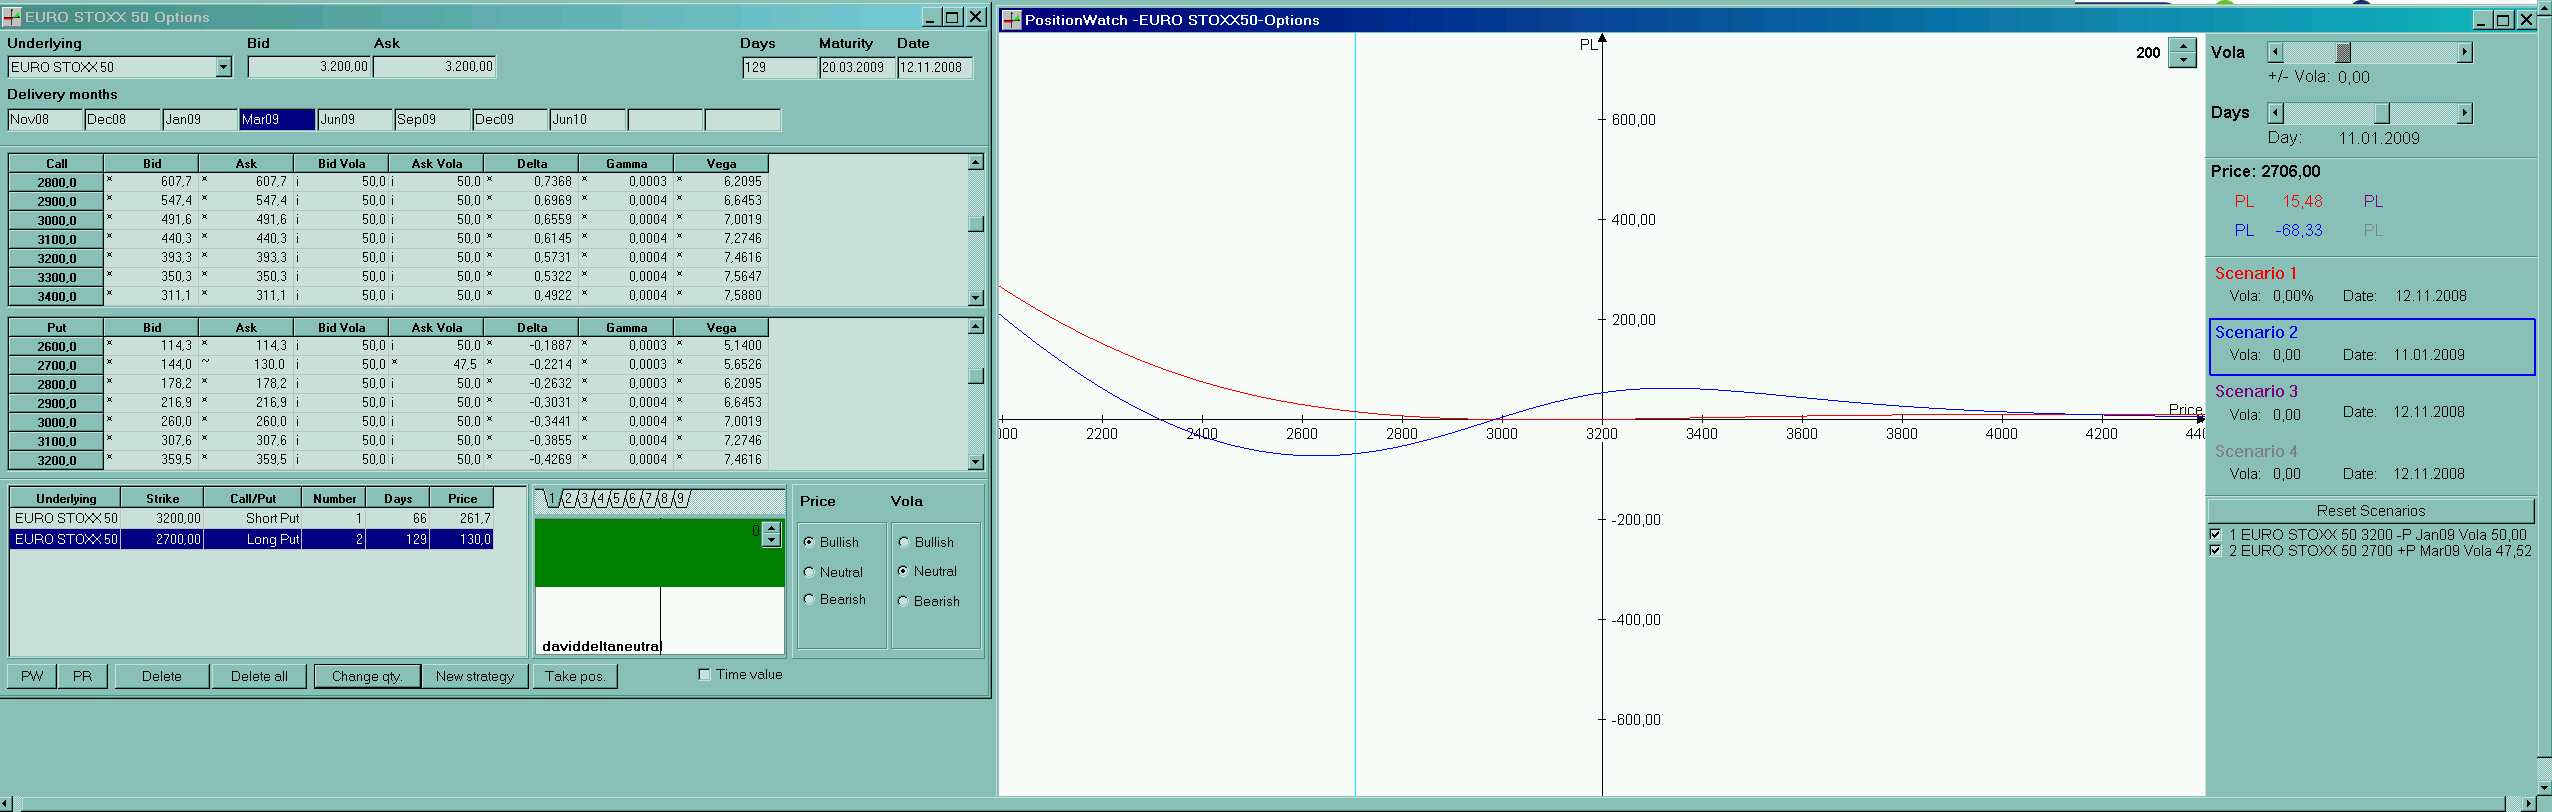Select Bullish under Vola outlook
The image size is (2552, 812).
click(x=904, y=542)
